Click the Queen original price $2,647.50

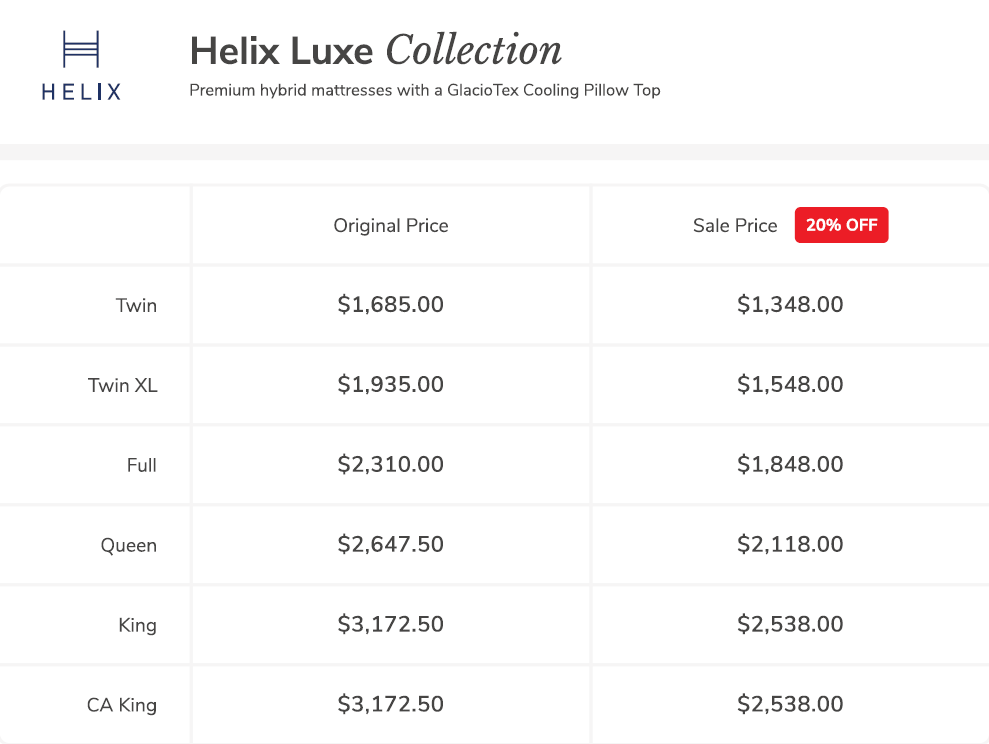(x=391, y=545)
